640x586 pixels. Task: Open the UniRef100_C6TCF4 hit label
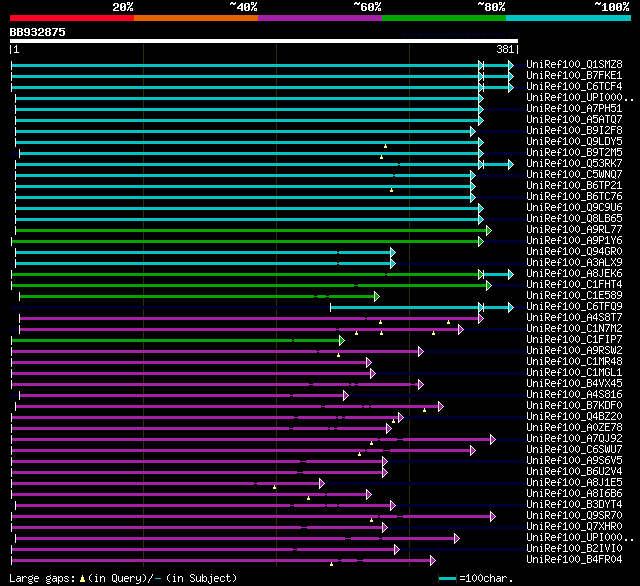574,87
